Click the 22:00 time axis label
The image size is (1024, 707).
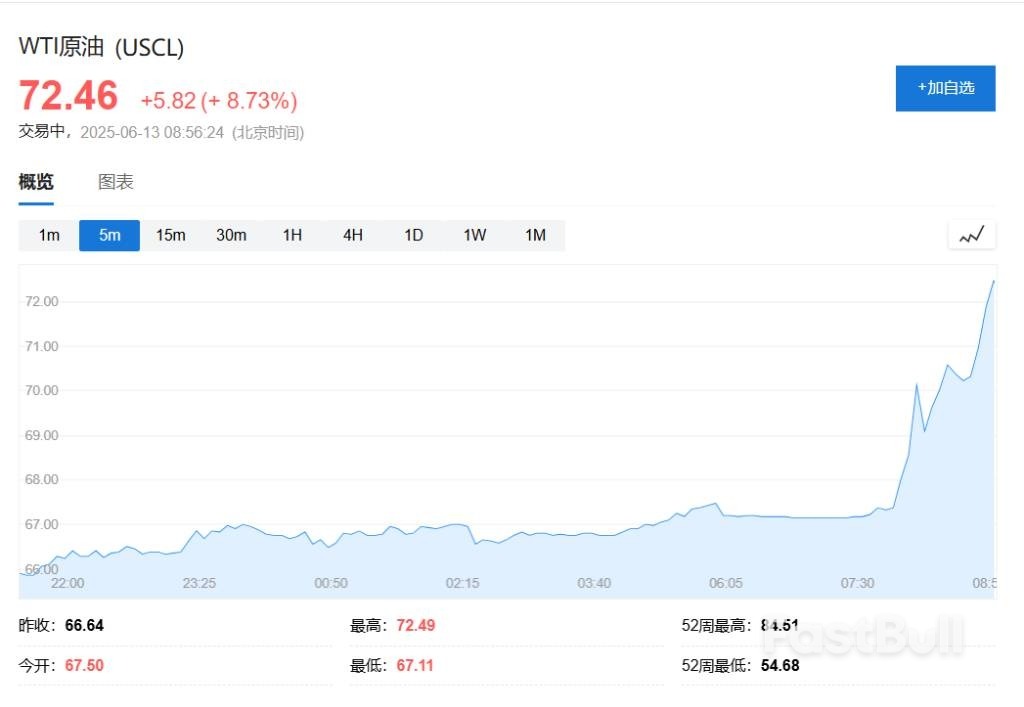pyautogui.click(x=67, y=583)
